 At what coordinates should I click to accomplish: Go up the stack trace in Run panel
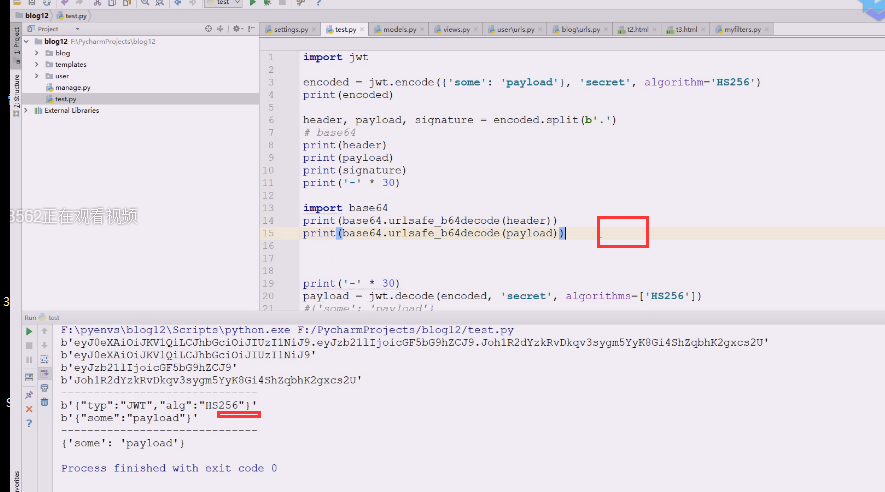pos(45,331)
